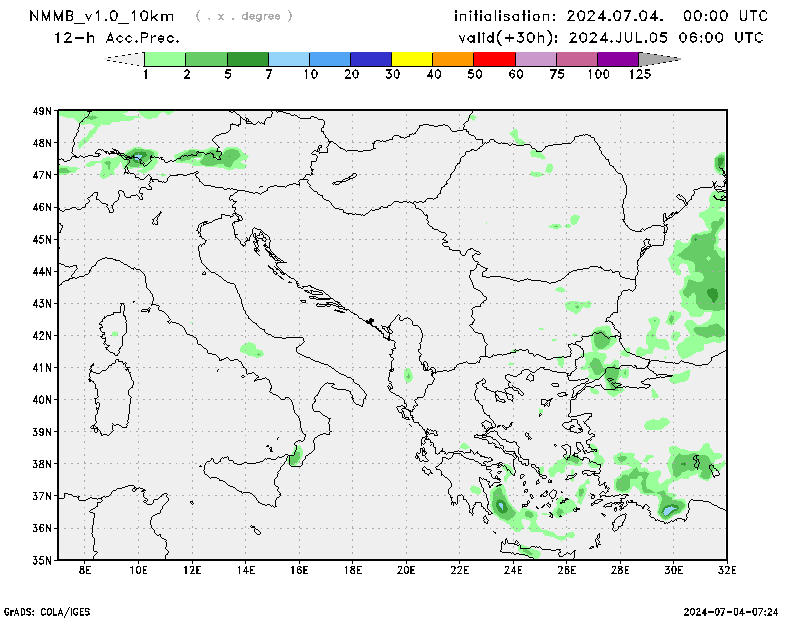Image resolution: width=800 pixels, height=618 pixels.
Task: Select the red 50–60 legend swatch
Action: point(494,59)
